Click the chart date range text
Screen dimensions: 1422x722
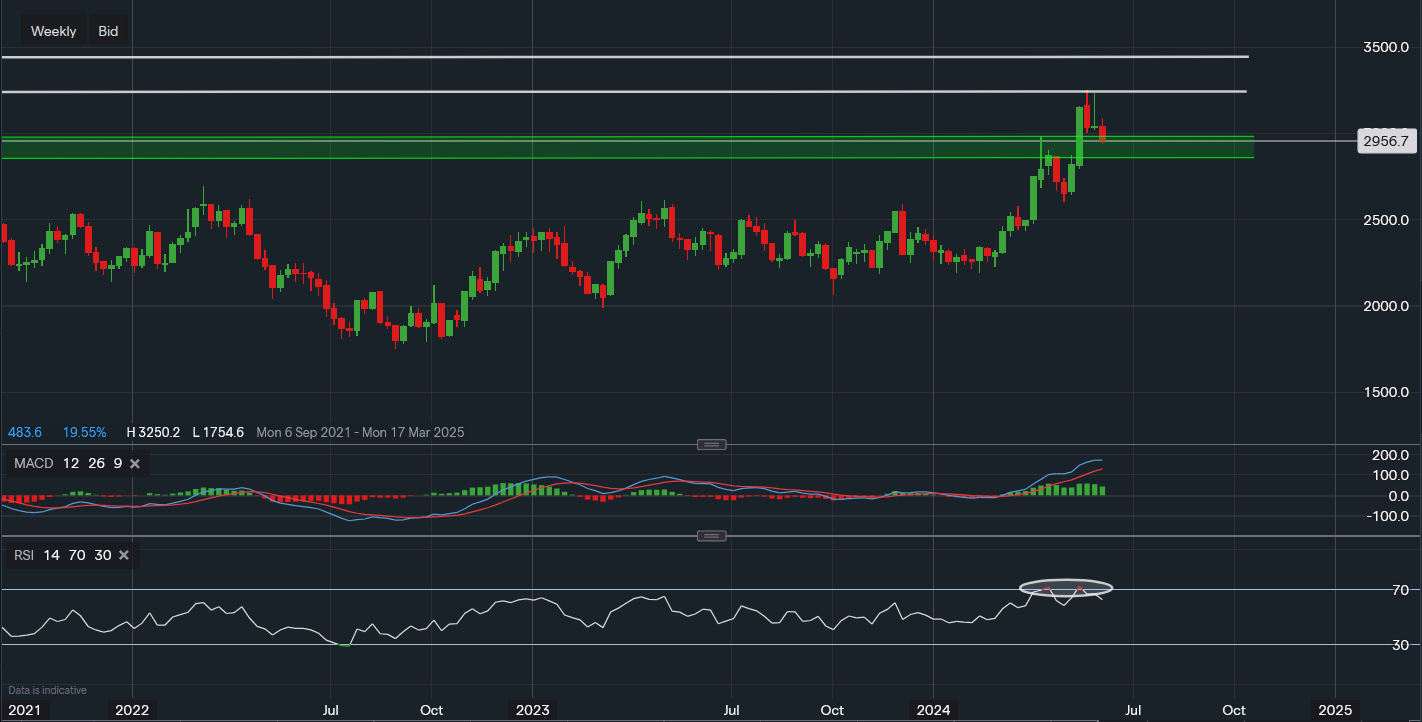[360, 433]
